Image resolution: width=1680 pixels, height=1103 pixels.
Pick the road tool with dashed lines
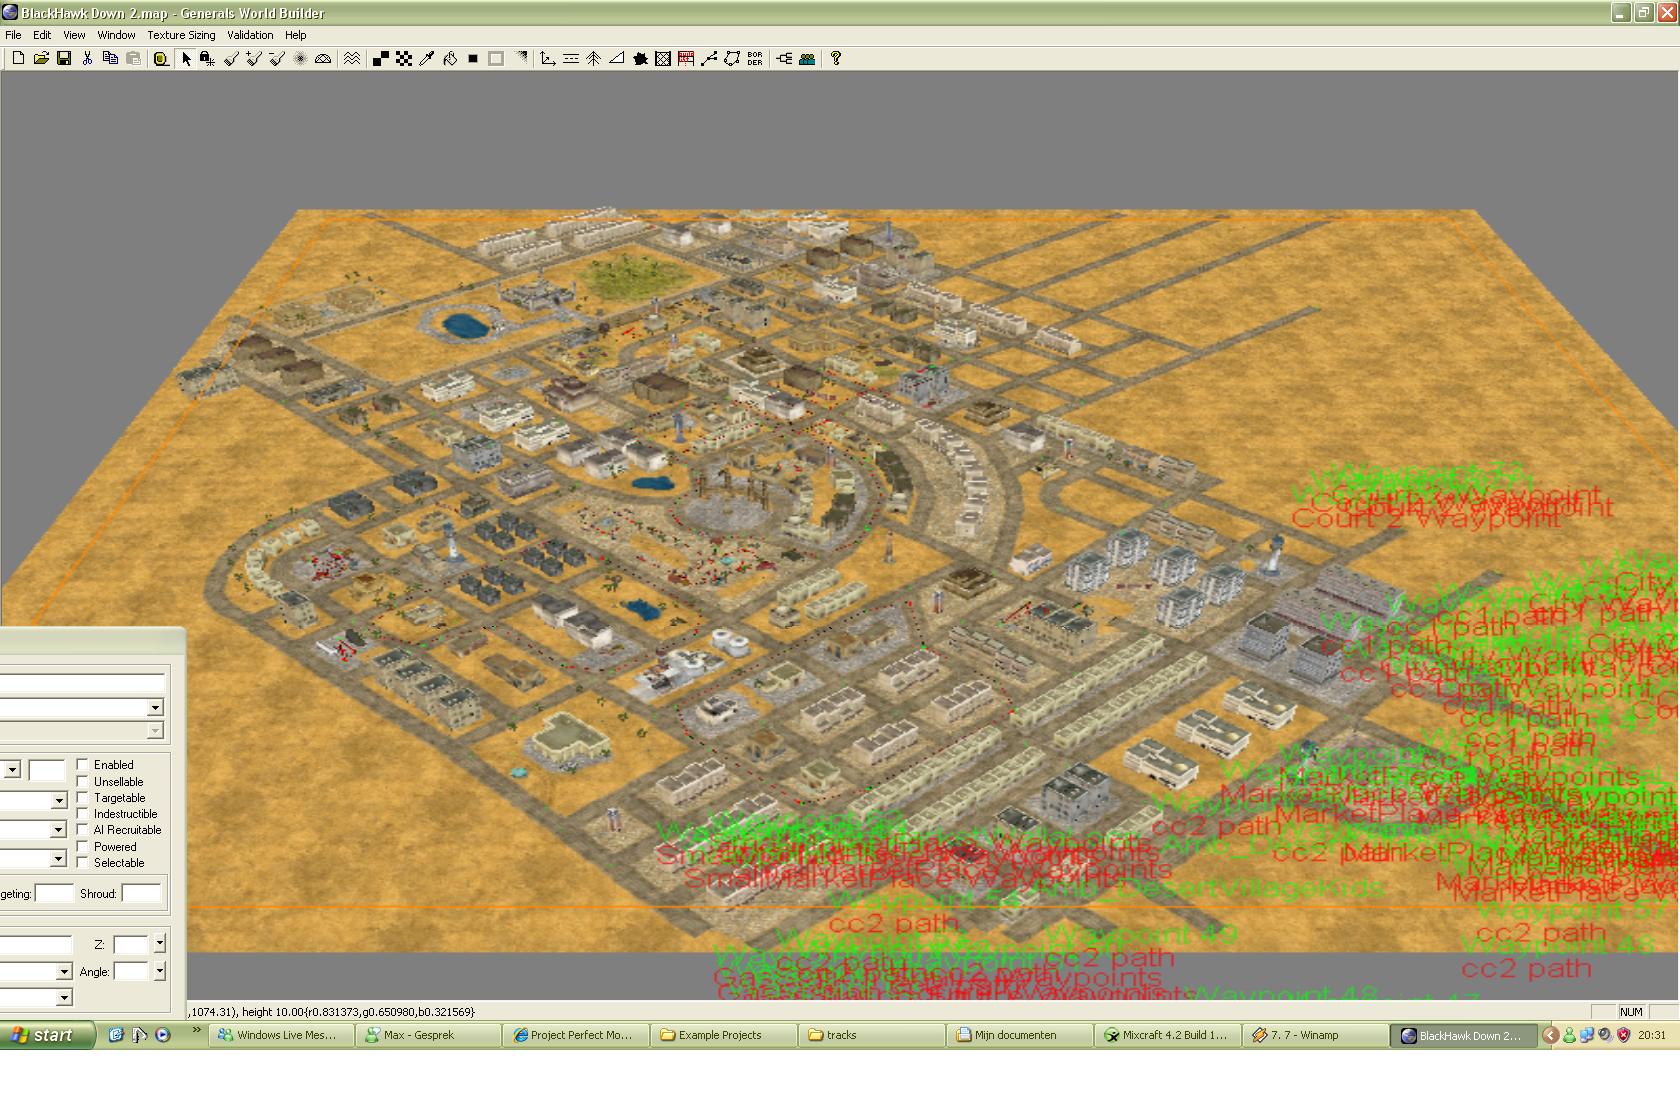tap(571, 59)
